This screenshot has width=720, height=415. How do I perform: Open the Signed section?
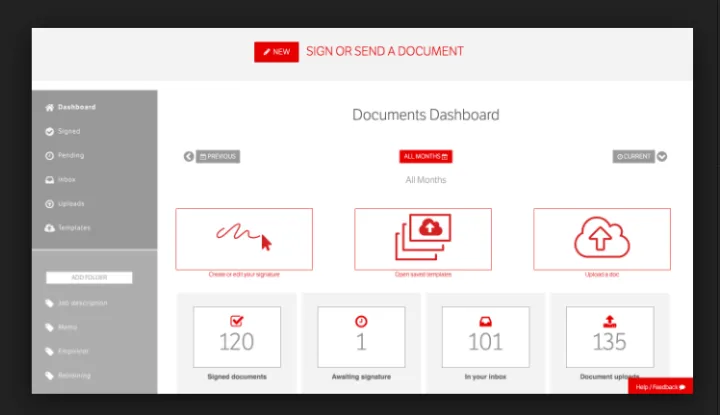click(69, 131)
